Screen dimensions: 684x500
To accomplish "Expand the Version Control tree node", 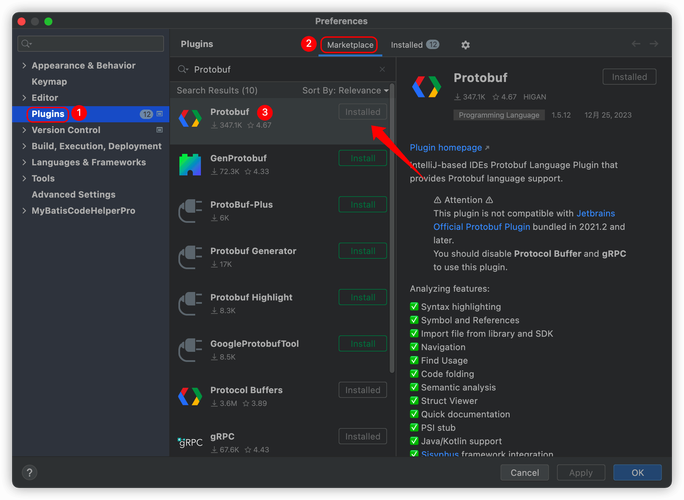I will (x=24, y=130).
